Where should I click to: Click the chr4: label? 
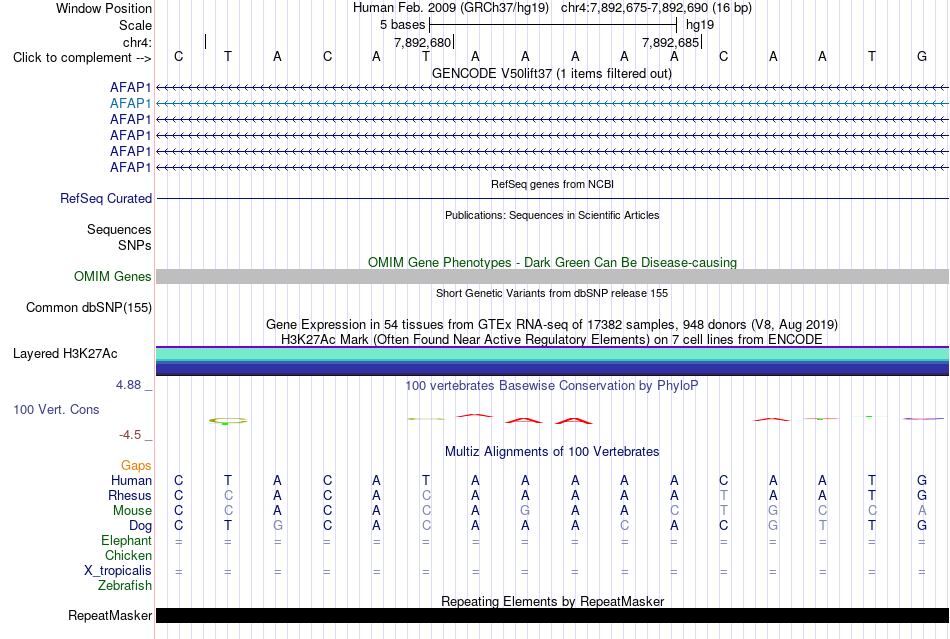click(x=137, y=42)
